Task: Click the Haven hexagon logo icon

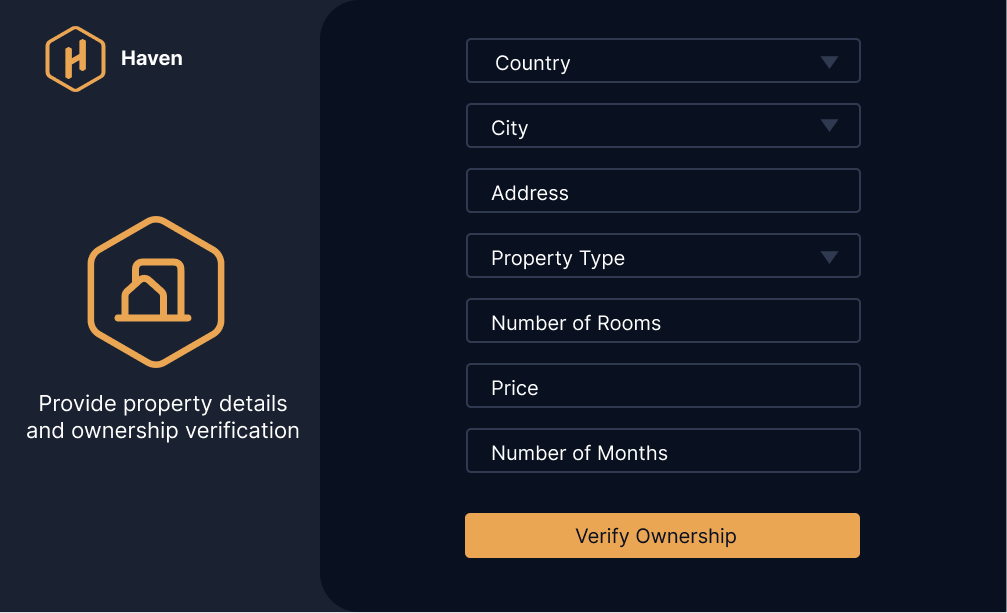Action: pyautogui.click(x=75, y=59)
